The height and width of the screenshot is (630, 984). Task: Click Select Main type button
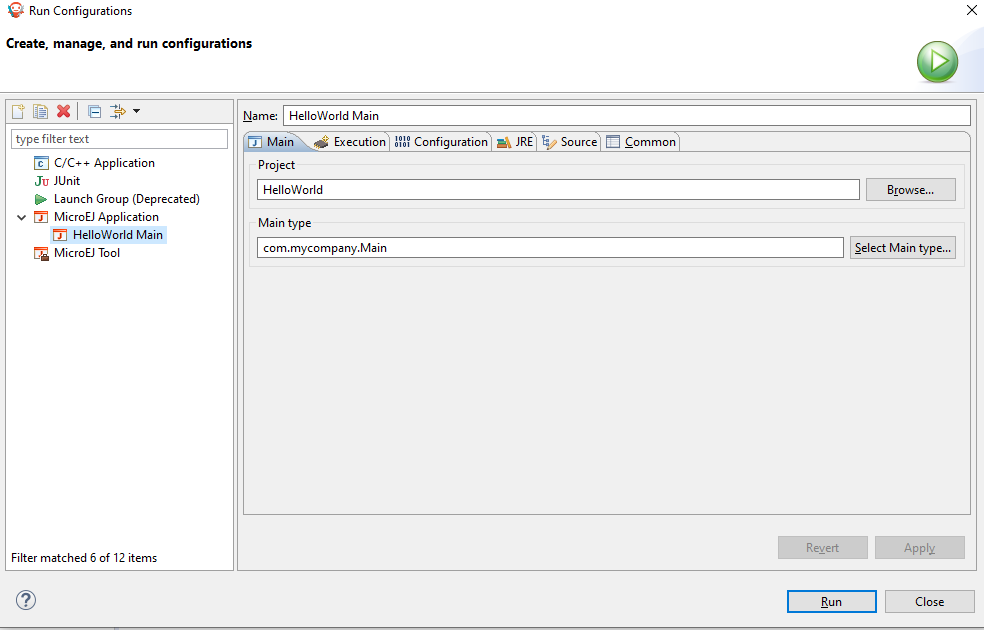point(902,247)
